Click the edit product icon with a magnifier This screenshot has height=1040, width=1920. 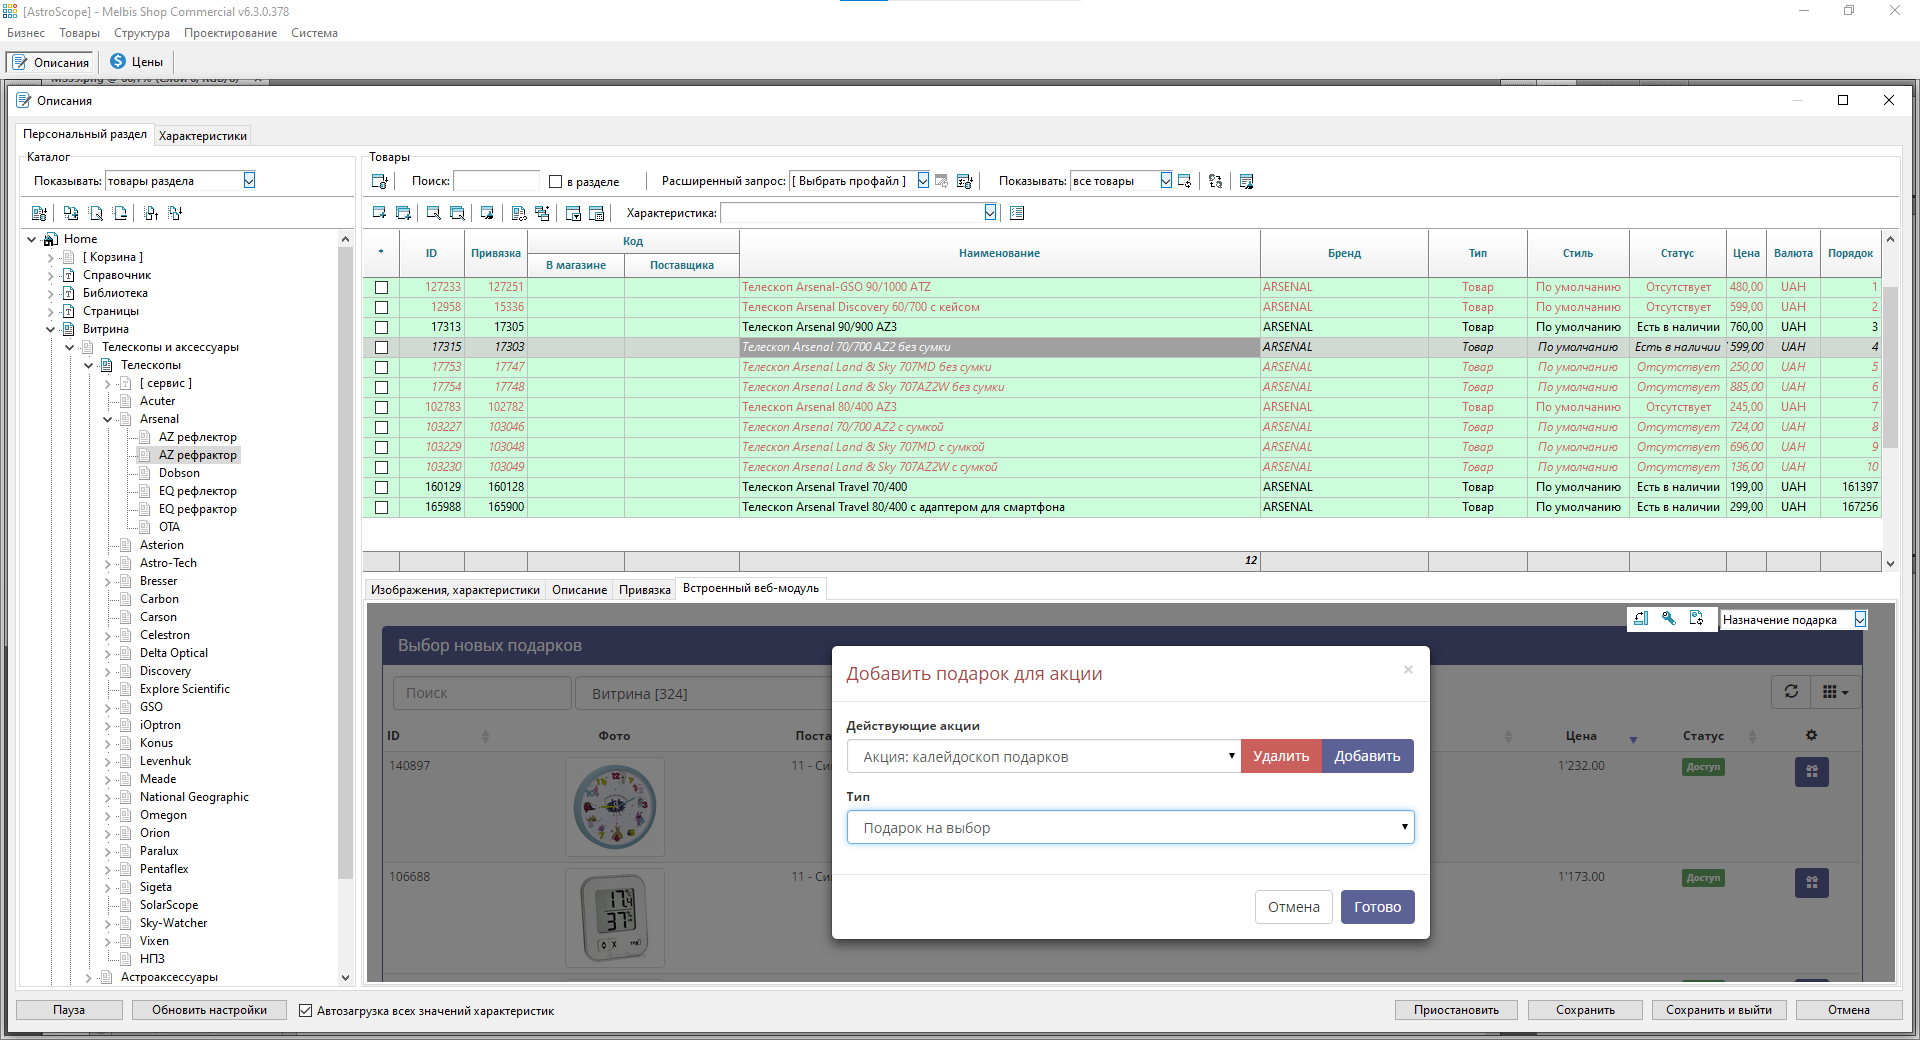pyautogui.click(x=434, y=213)
